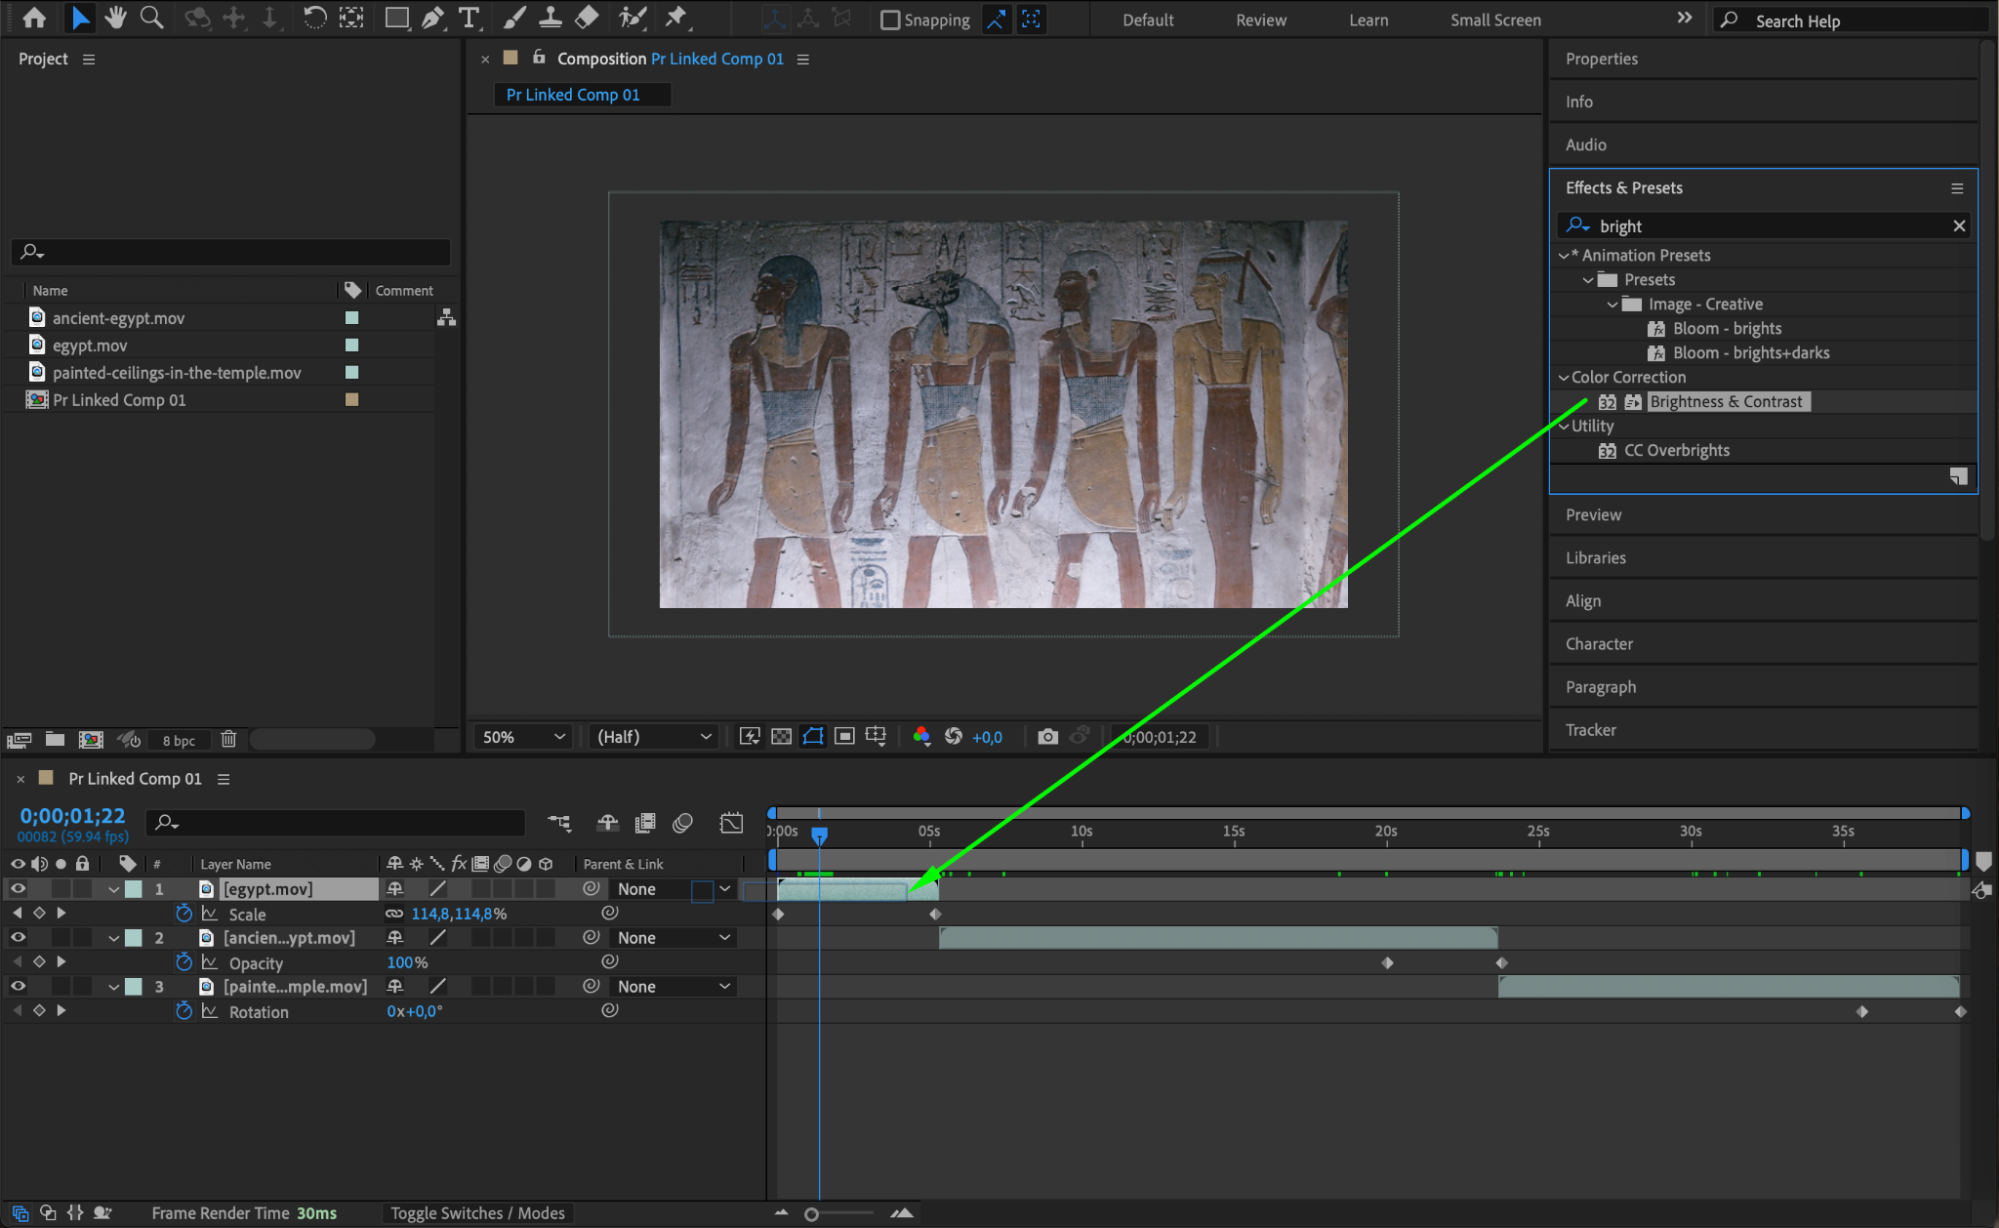Viewport: 1999px width, 1228px height.
Task: Take a snapshot with camera icon
Action: (1047, 737)
